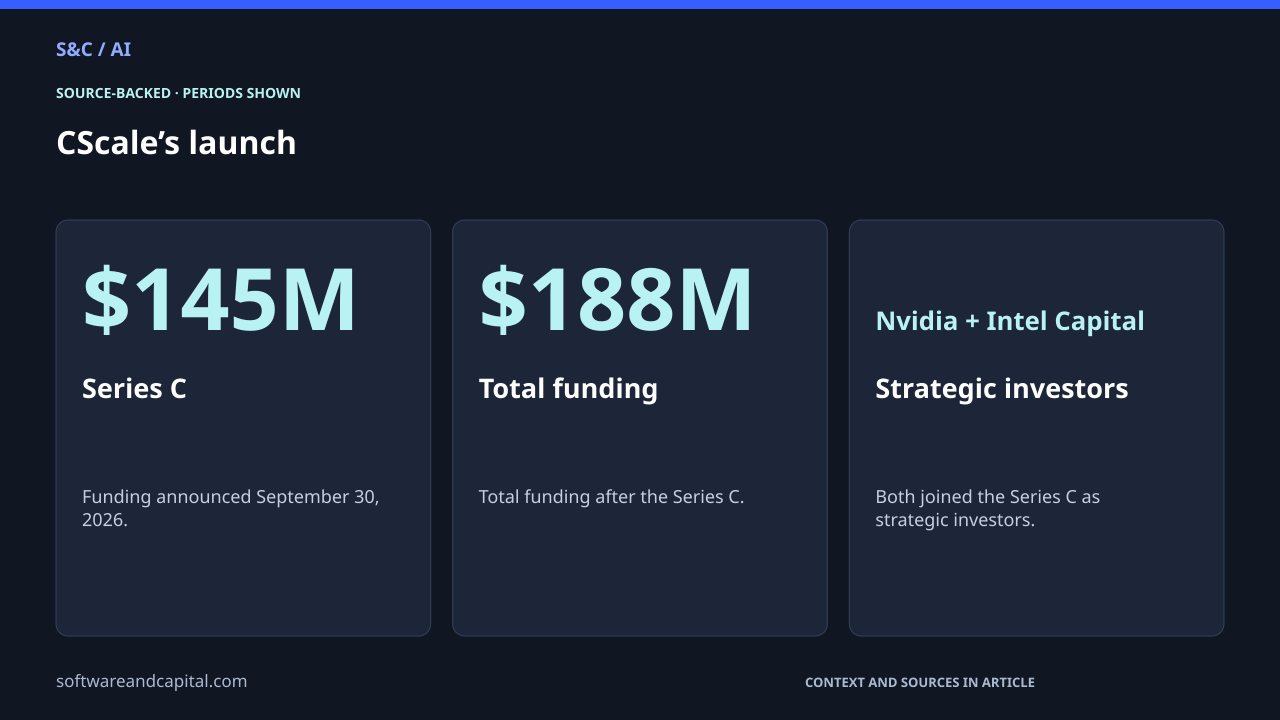The width and height of the screenshot is (1280, 720).
Task: Select the 'SOURCE-BACKED · PERIODS SHOWN' tagline
Action: click(x=178, y=93)
